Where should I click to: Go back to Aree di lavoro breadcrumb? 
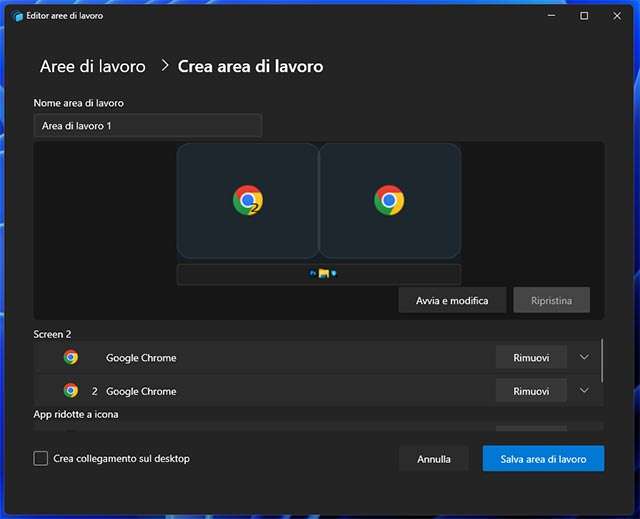click(92, 67)
